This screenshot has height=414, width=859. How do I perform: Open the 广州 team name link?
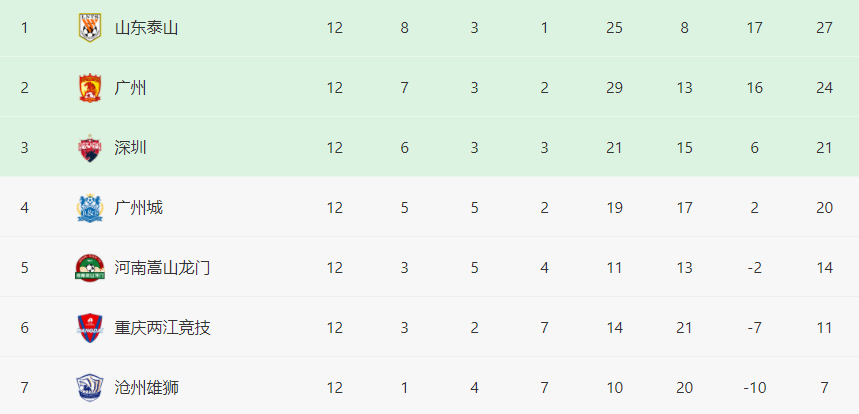(x=130, y=88)
